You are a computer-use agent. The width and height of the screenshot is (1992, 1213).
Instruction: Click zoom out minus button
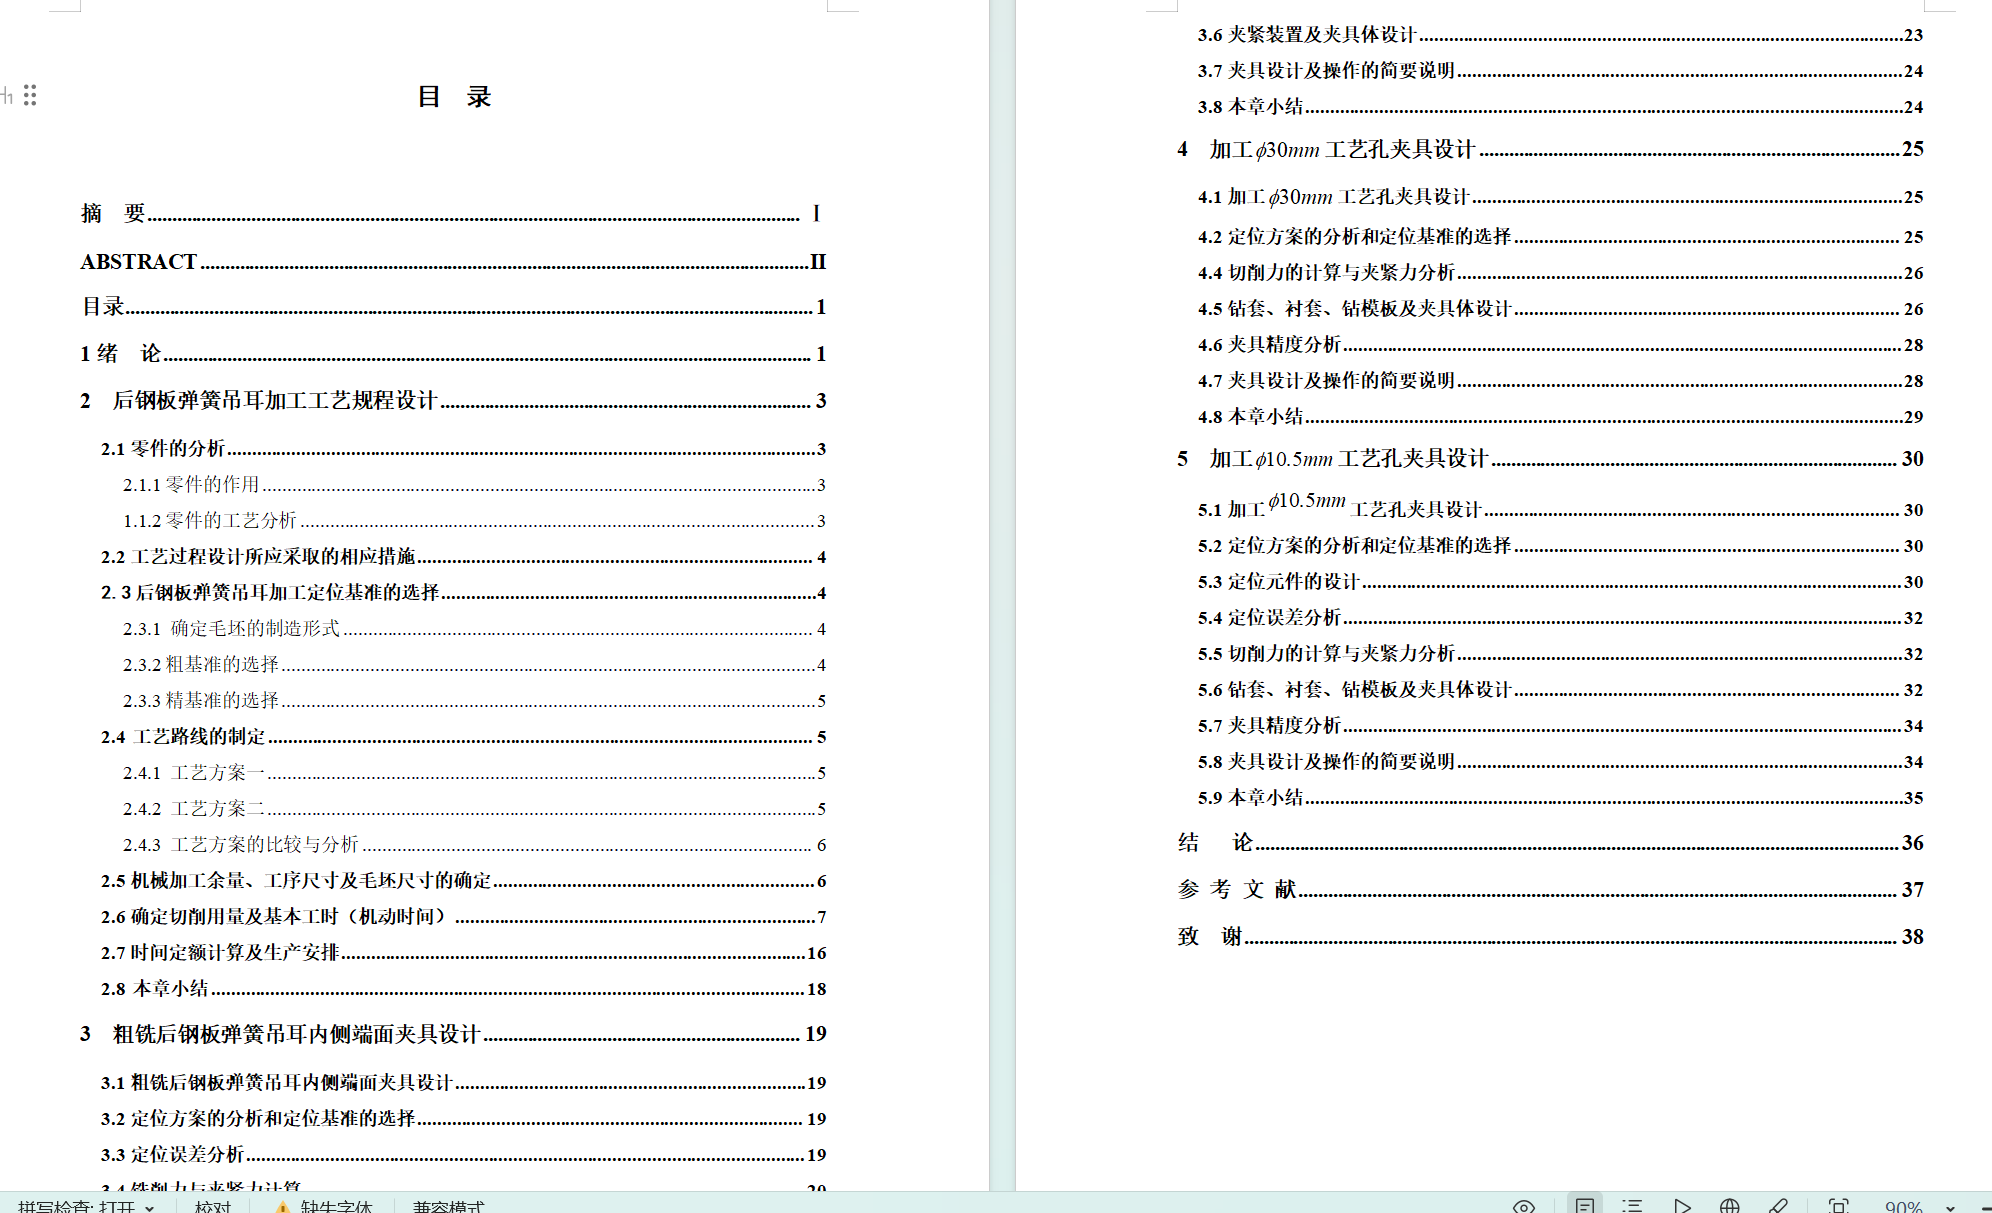(1985, 1207)
